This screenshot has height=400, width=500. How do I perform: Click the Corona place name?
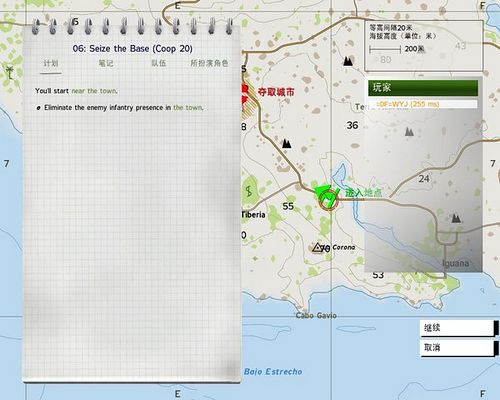344,247
